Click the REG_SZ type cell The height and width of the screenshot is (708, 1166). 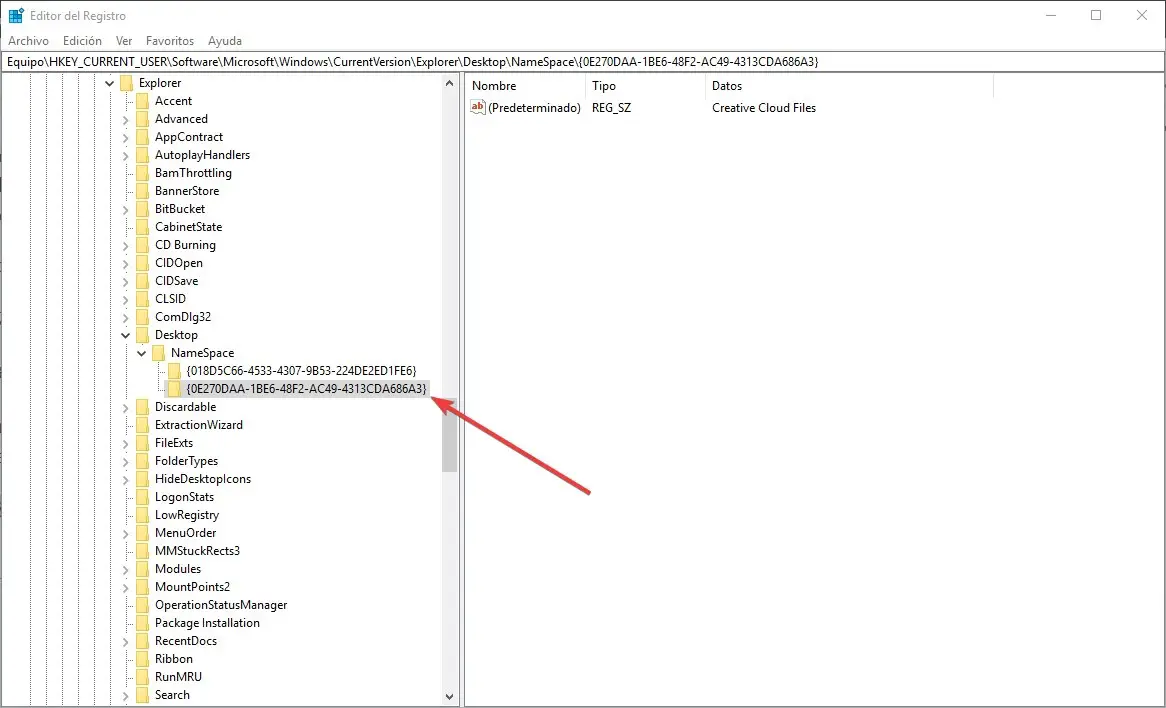(x=611, y=108)
